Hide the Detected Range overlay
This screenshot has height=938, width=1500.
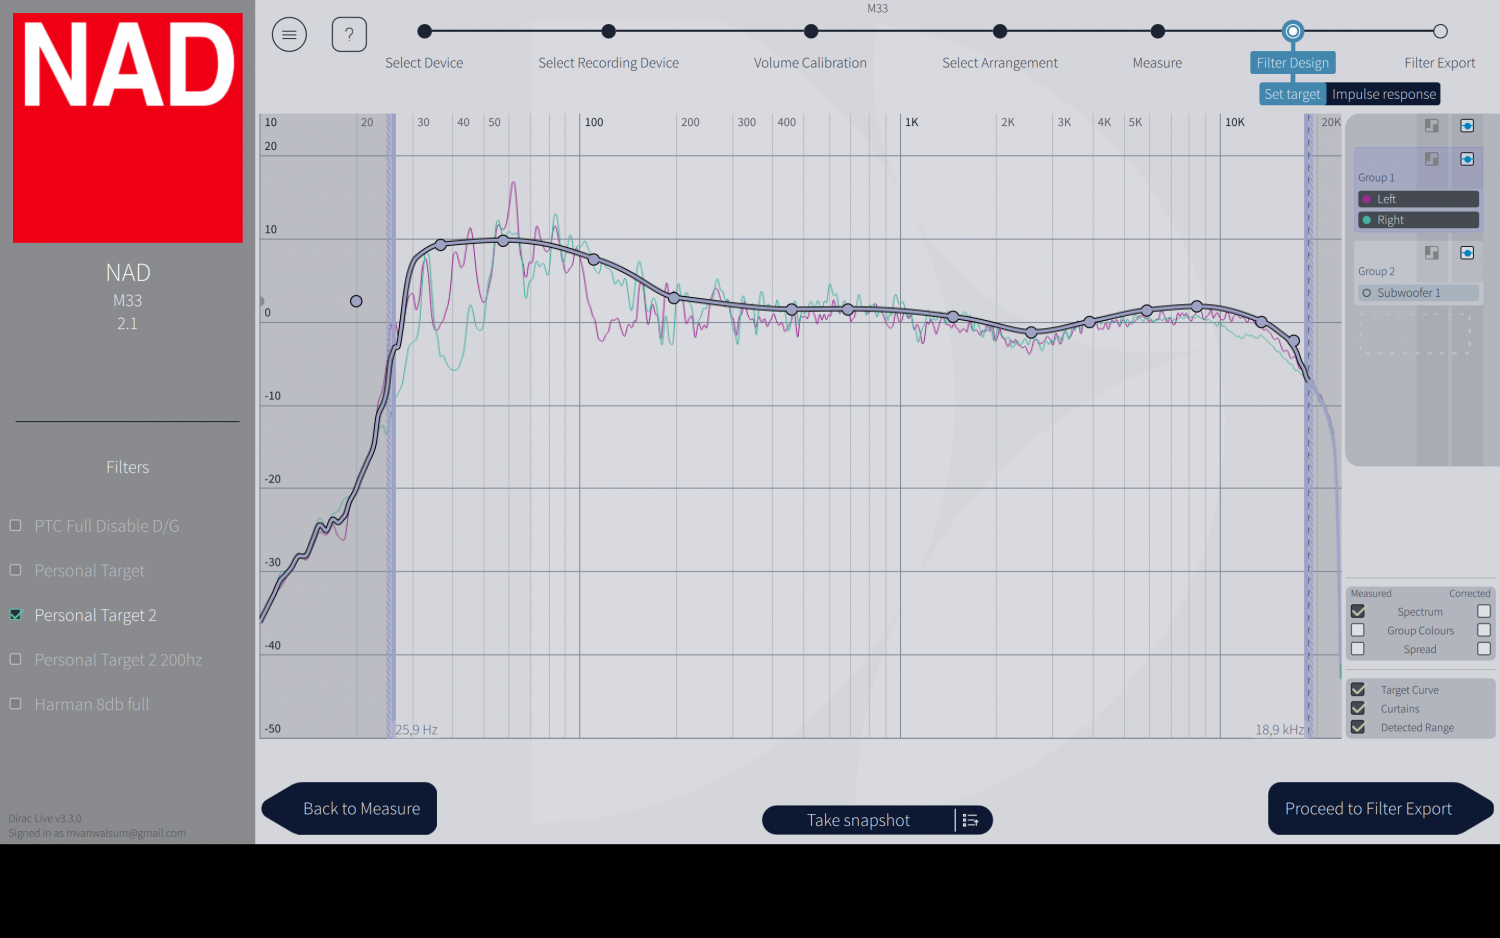tap(1358, 727)
